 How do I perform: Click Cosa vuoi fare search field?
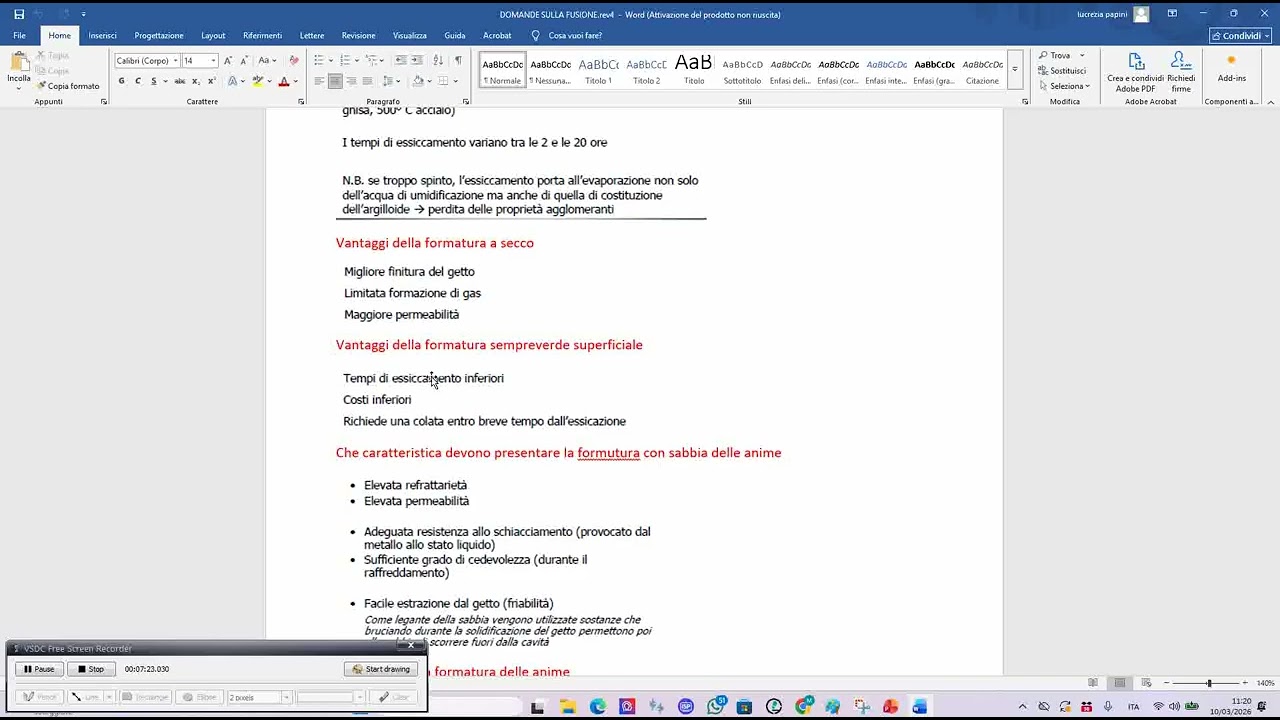coord(567,35)
